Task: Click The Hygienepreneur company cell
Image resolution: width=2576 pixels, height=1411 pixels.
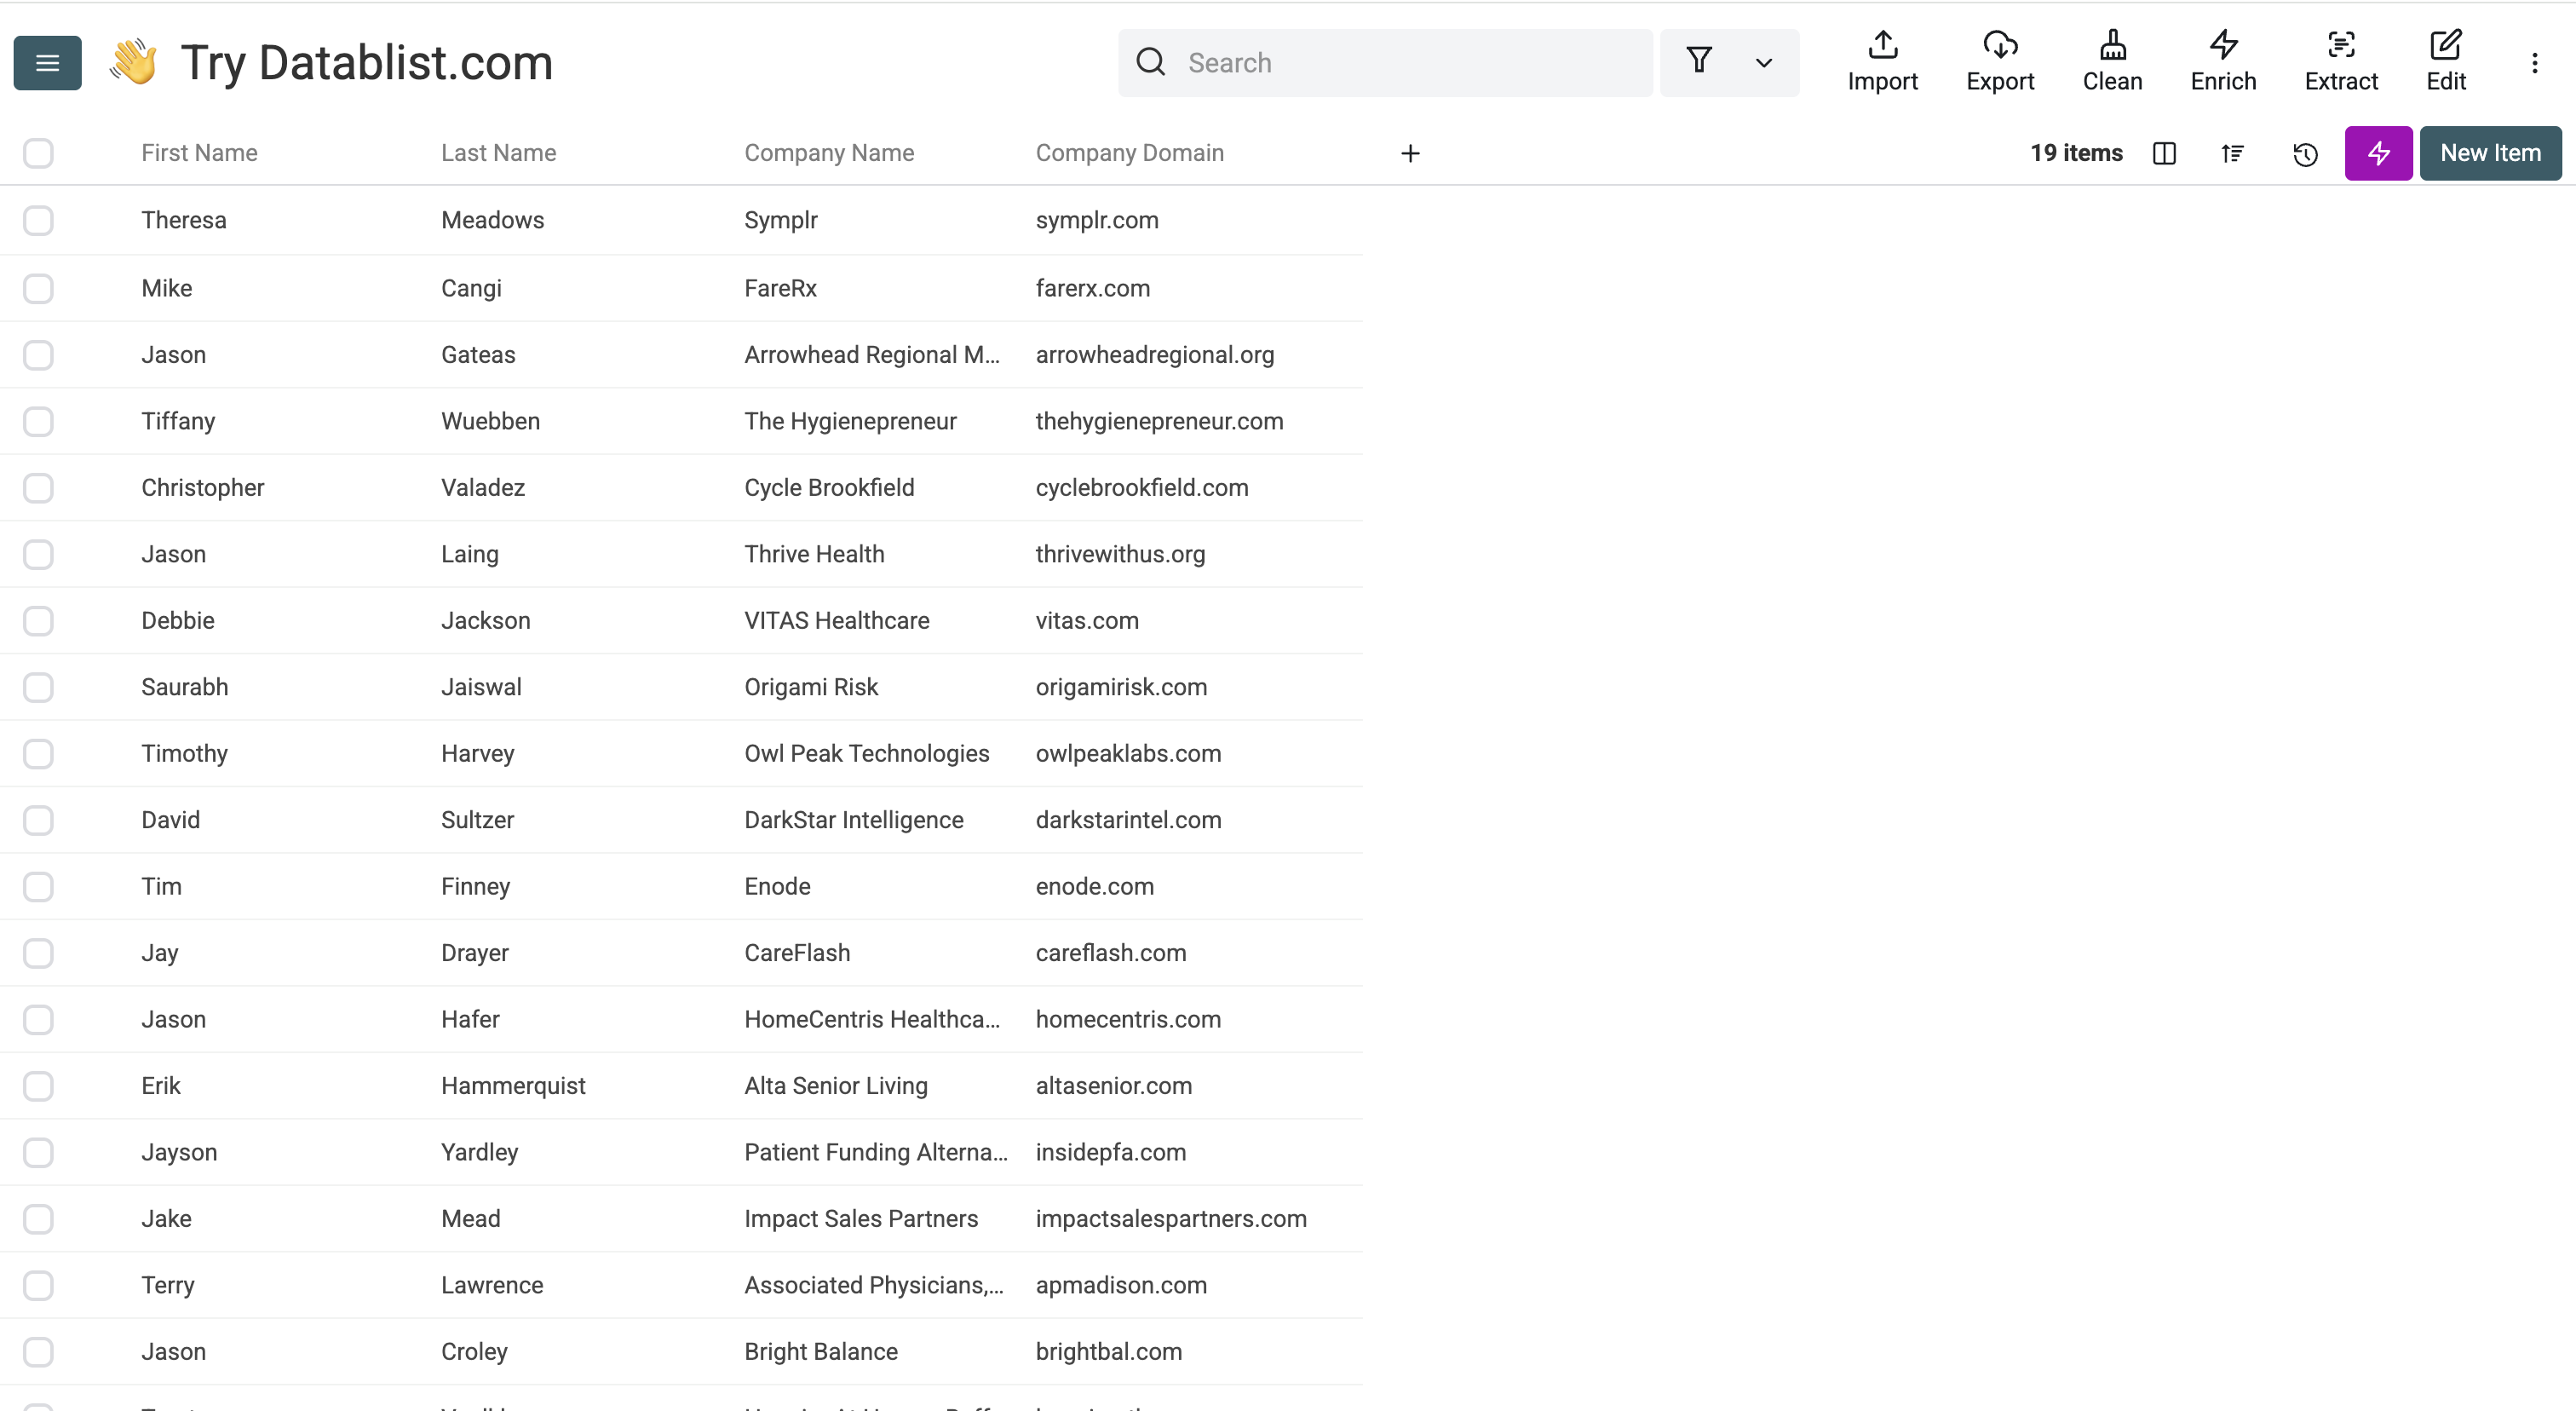Action: [850, 421]
